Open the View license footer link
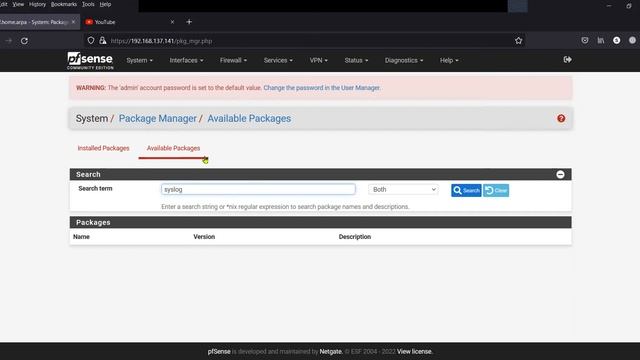Image resolution: width=640 pixels, height=360 pixels. pyautogui.click(x=414, y=351)
